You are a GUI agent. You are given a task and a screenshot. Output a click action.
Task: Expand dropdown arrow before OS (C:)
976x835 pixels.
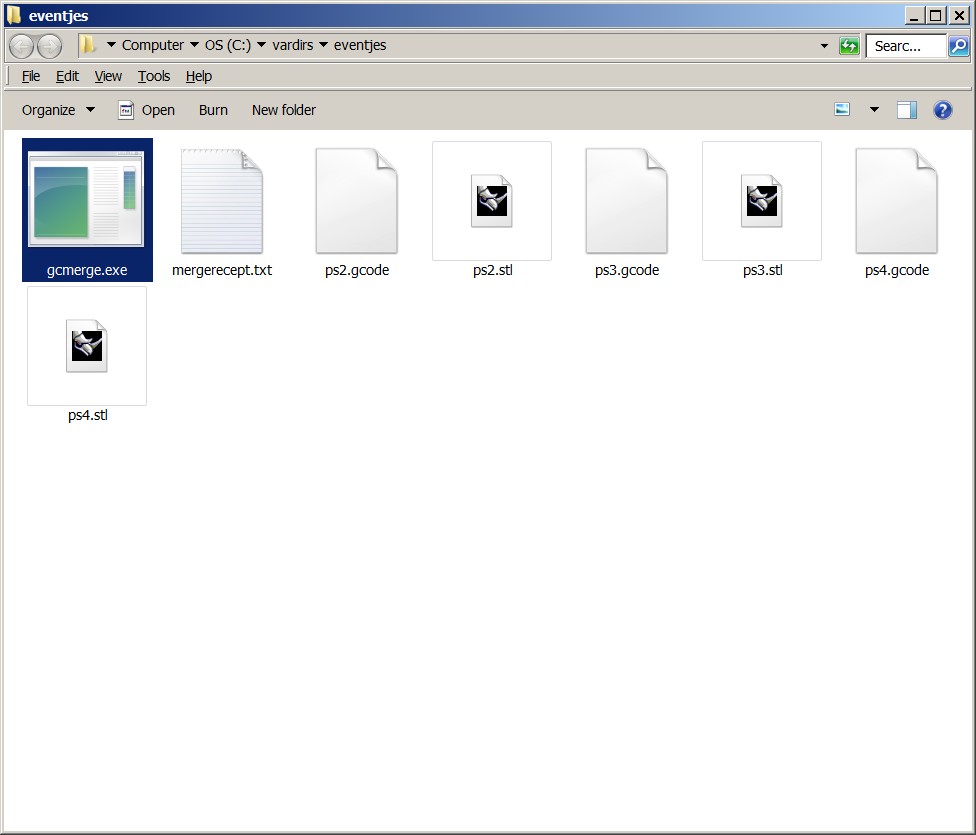click(194, 45)
